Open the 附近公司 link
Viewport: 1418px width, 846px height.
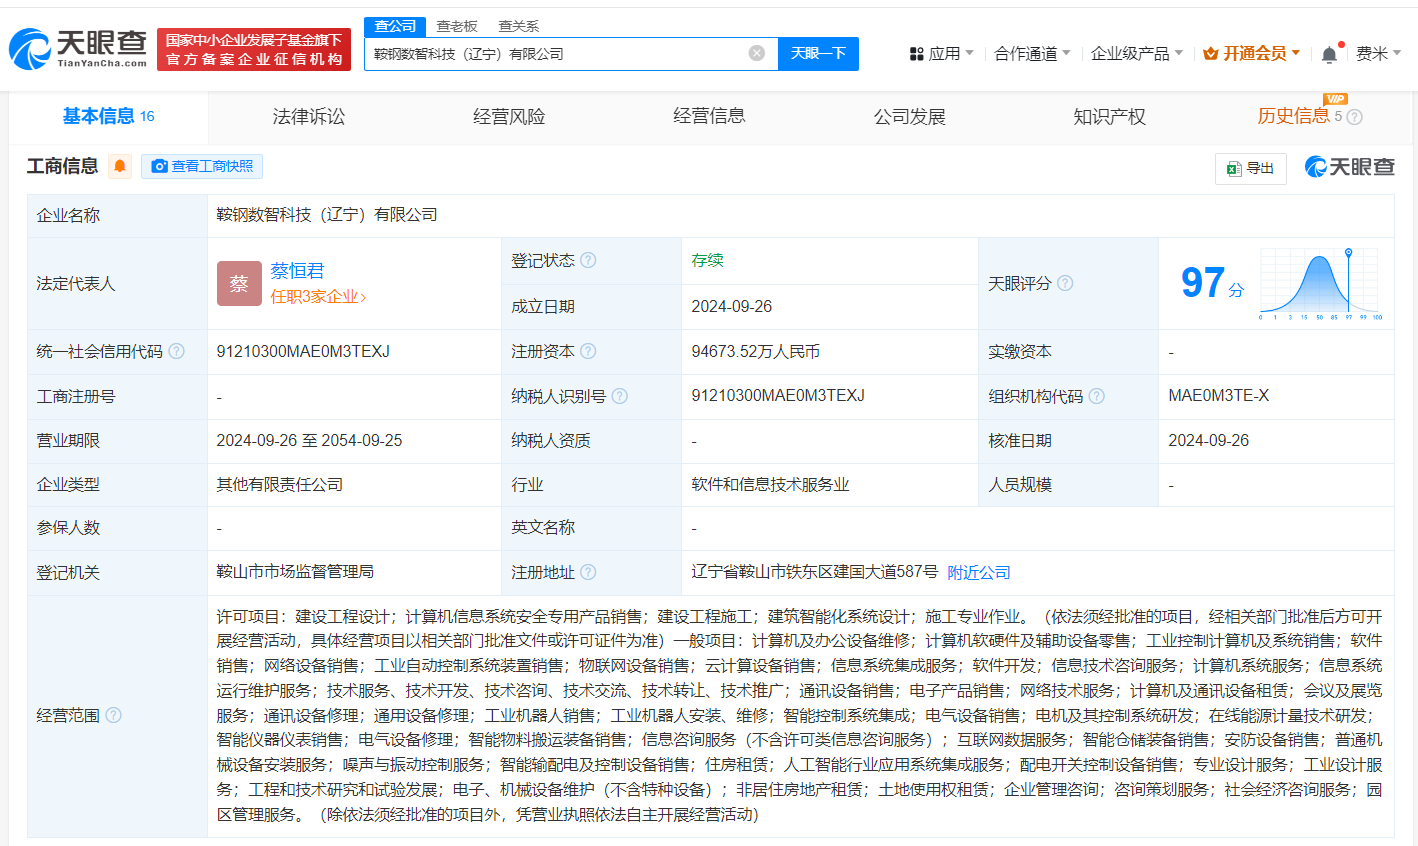tap(978, 572)
